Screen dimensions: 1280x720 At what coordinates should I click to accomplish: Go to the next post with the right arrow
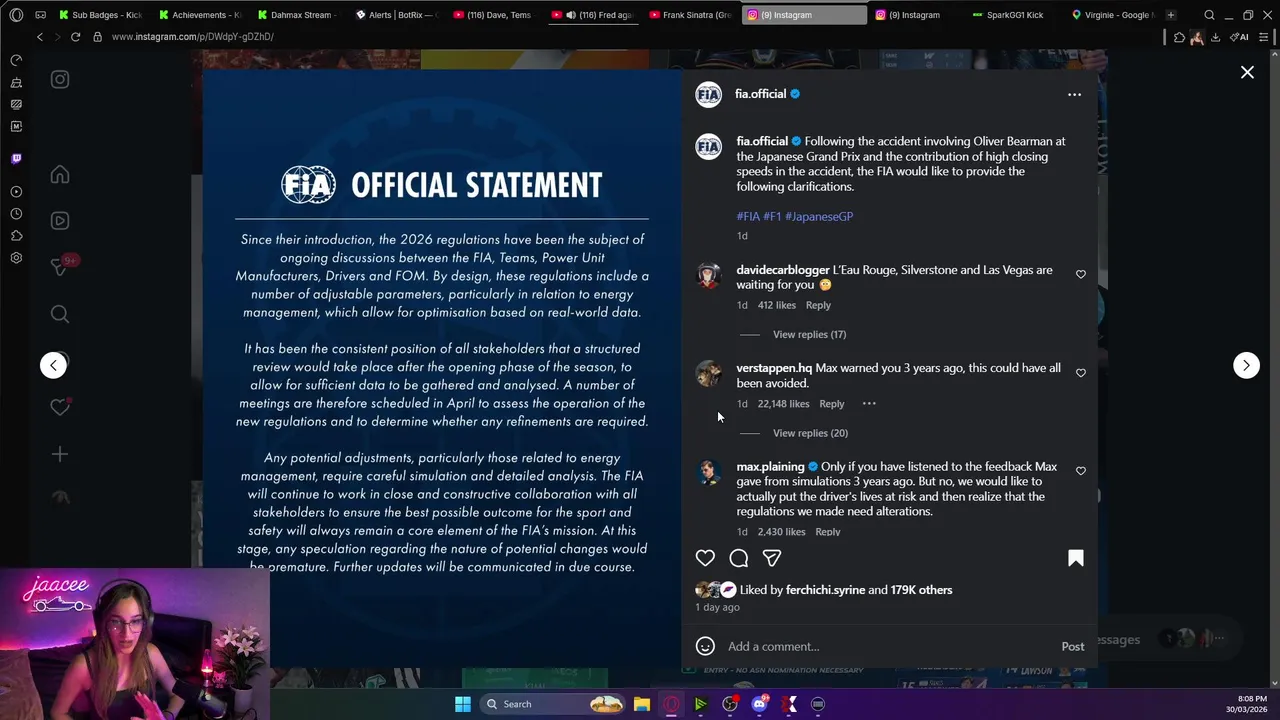(1246, 365)
